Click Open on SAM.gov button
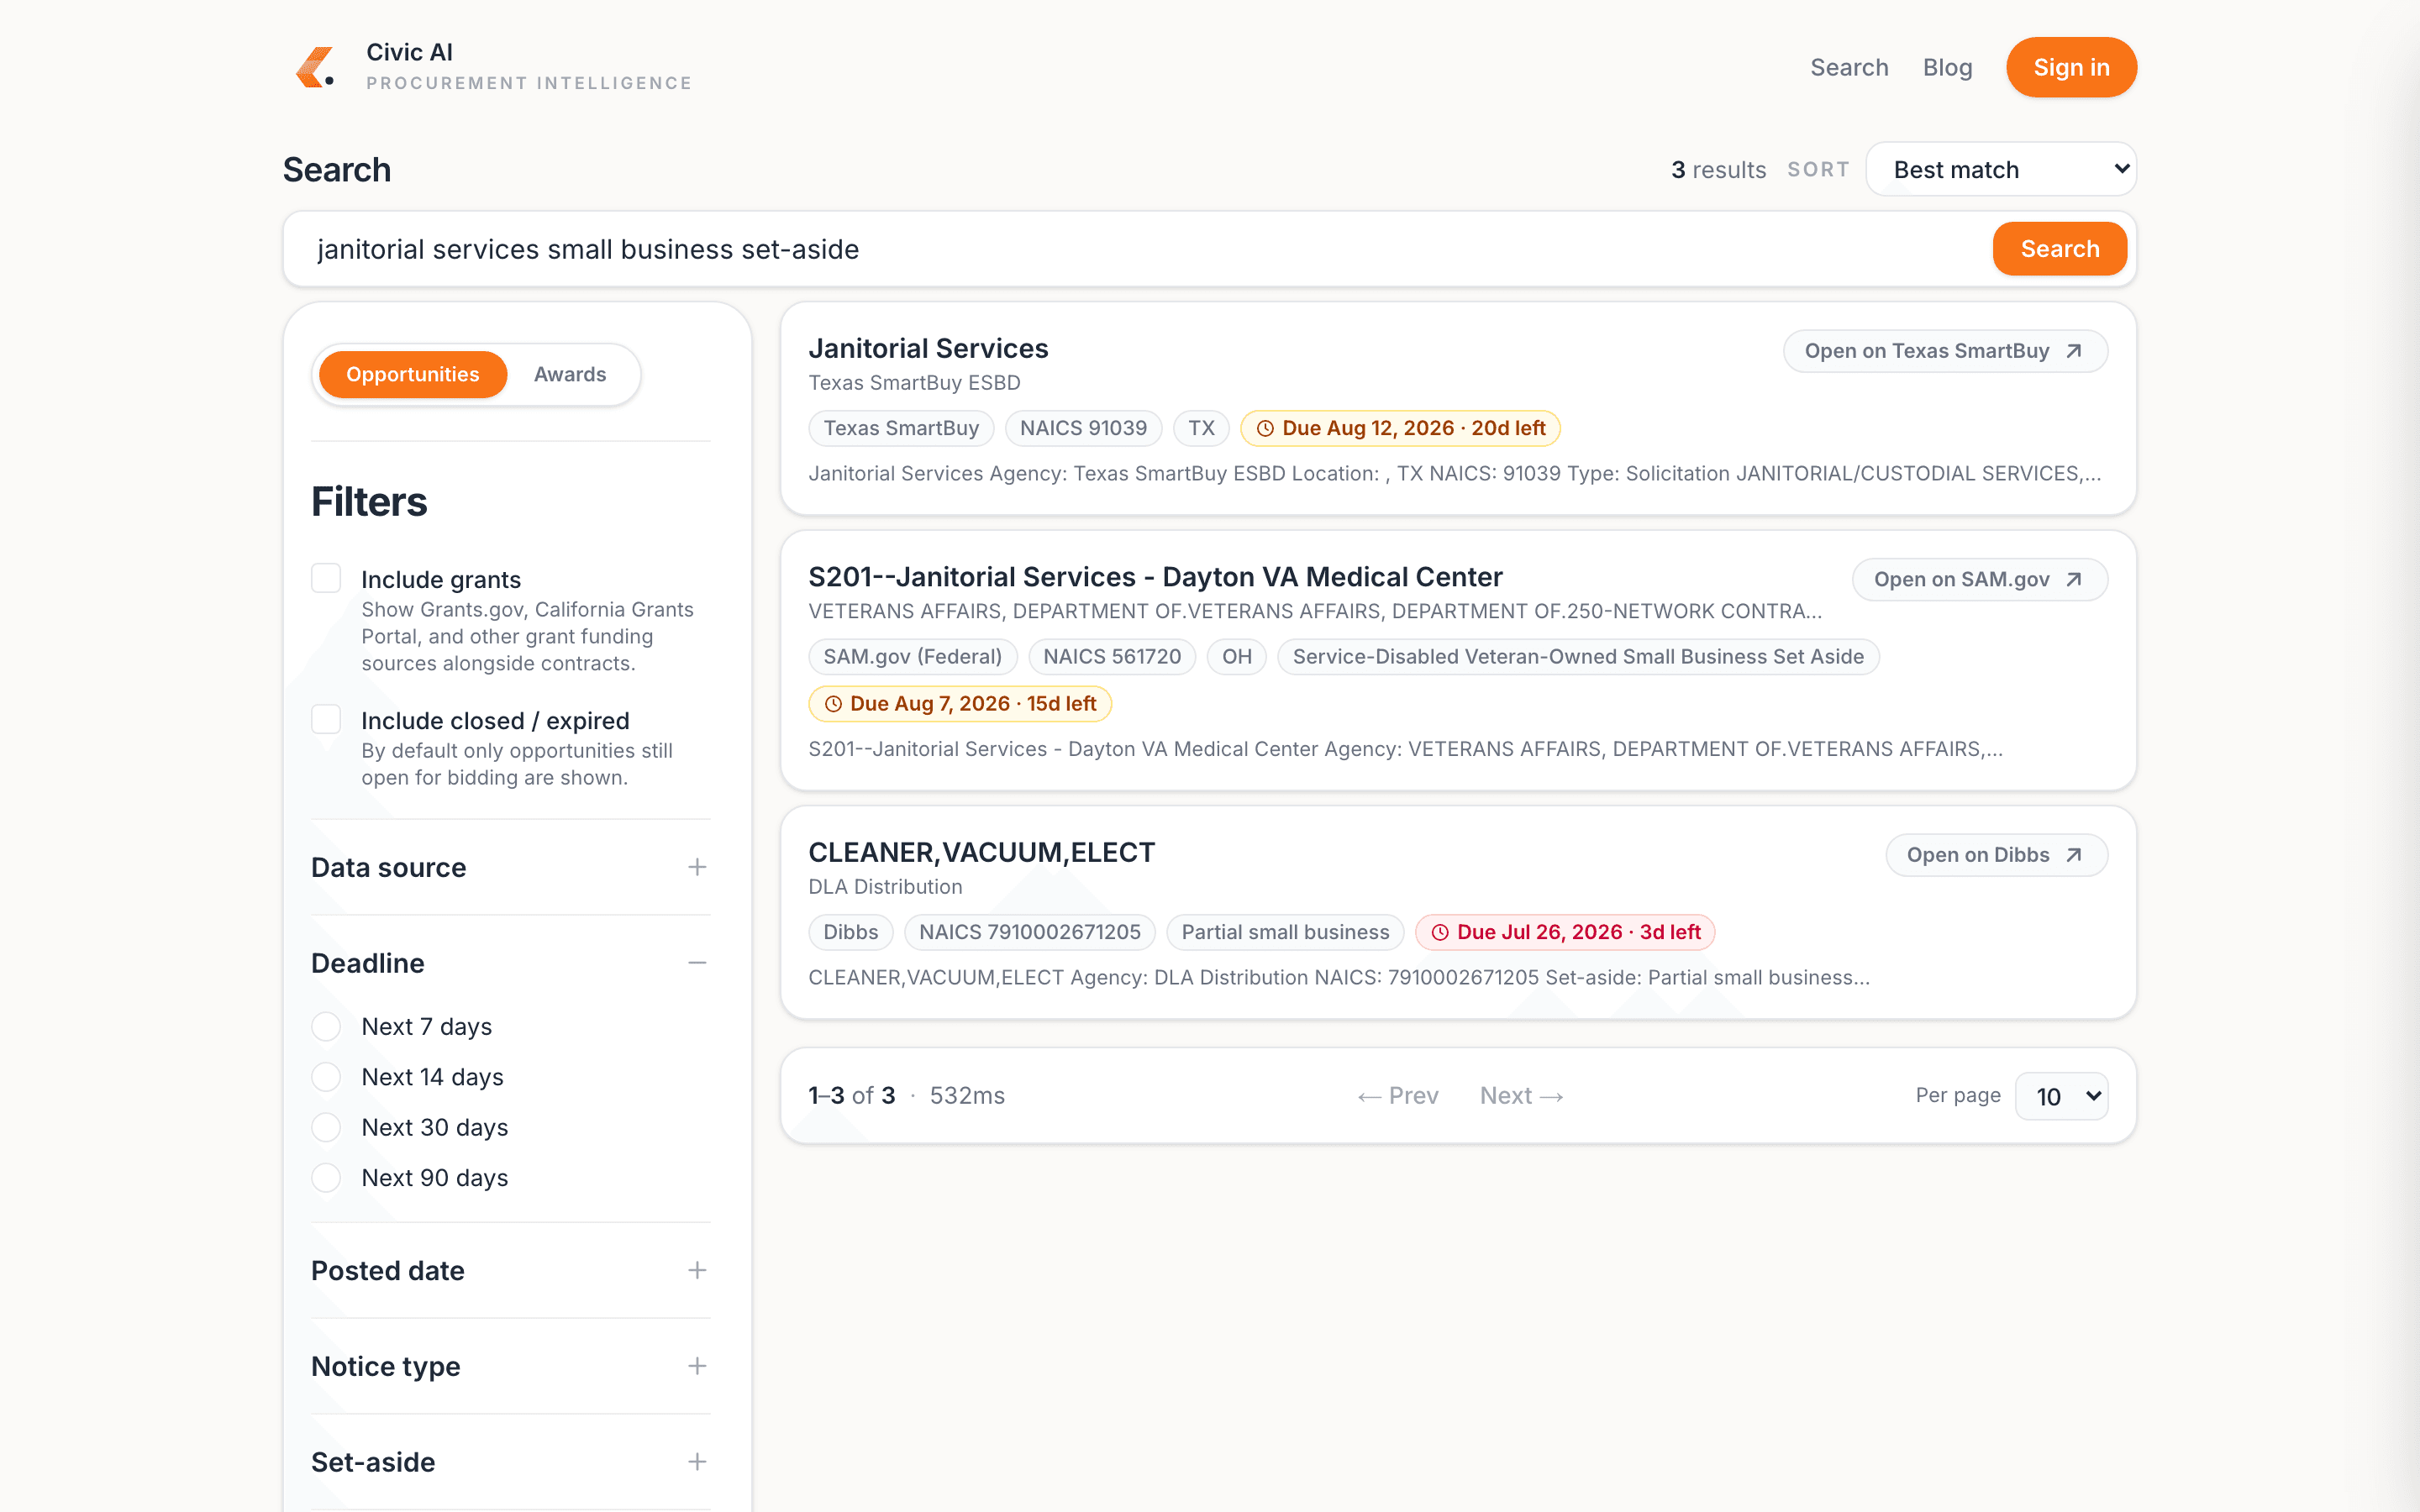This screenshot has width=2420, height=1512. (1979, 579)
